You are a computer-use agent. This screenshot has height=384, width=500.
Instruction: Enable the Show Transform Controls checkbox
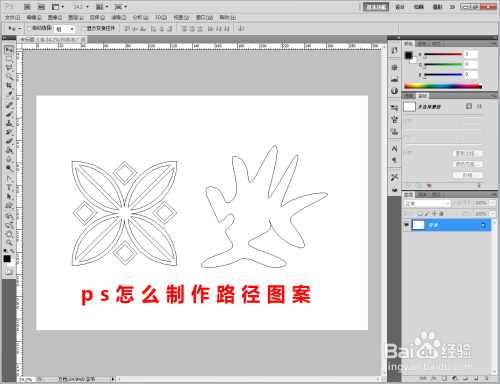(x=84, y=28)
